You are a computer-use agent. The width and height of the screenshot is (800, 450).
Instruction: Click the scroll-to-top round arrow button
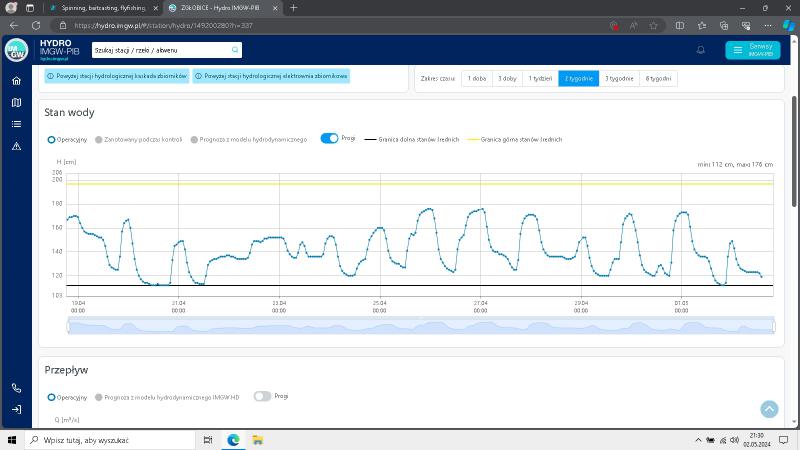coord(769,408)
